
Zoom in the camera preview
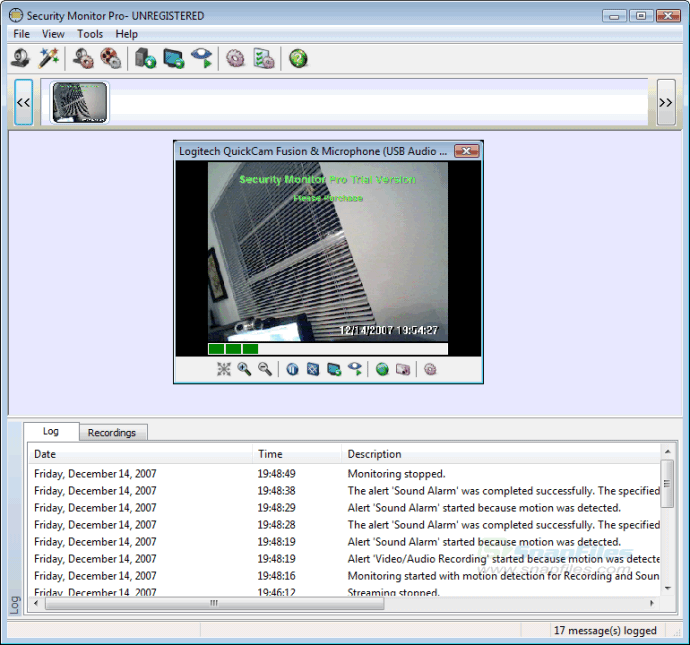pos(244,369)
